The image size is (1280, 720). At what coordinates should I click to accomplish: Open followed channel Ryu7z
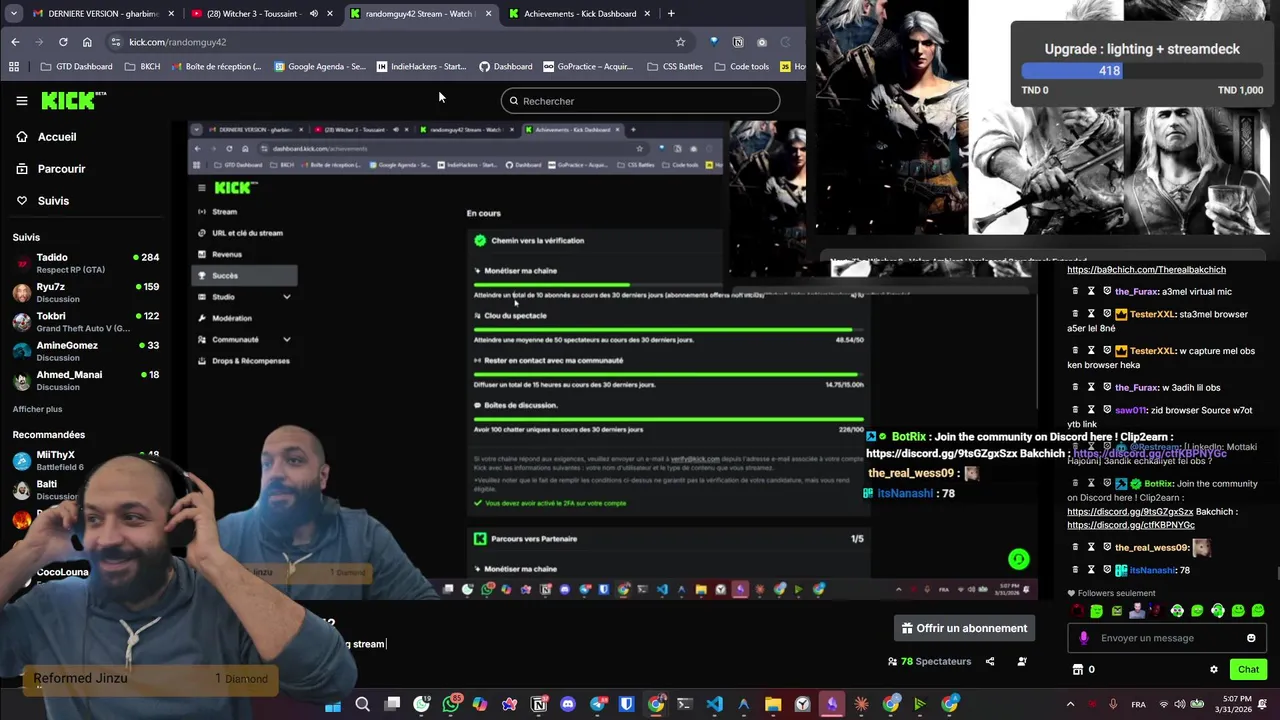click(x=86, y=292)
